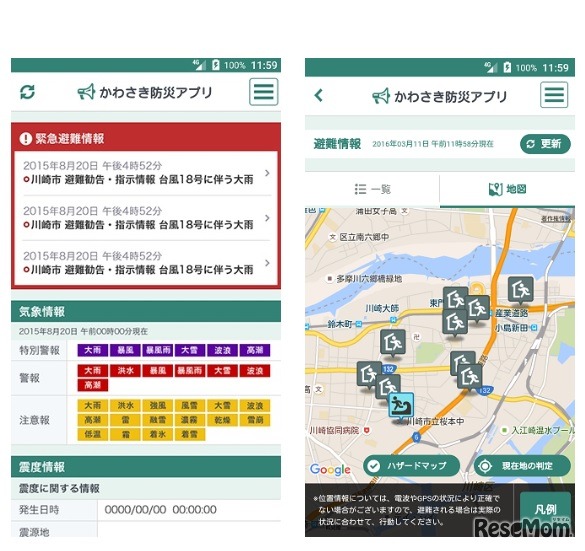The image size is (585, 551).
Task: Tap the purple 大雨 special warning tag
Action: coord(93,350)
